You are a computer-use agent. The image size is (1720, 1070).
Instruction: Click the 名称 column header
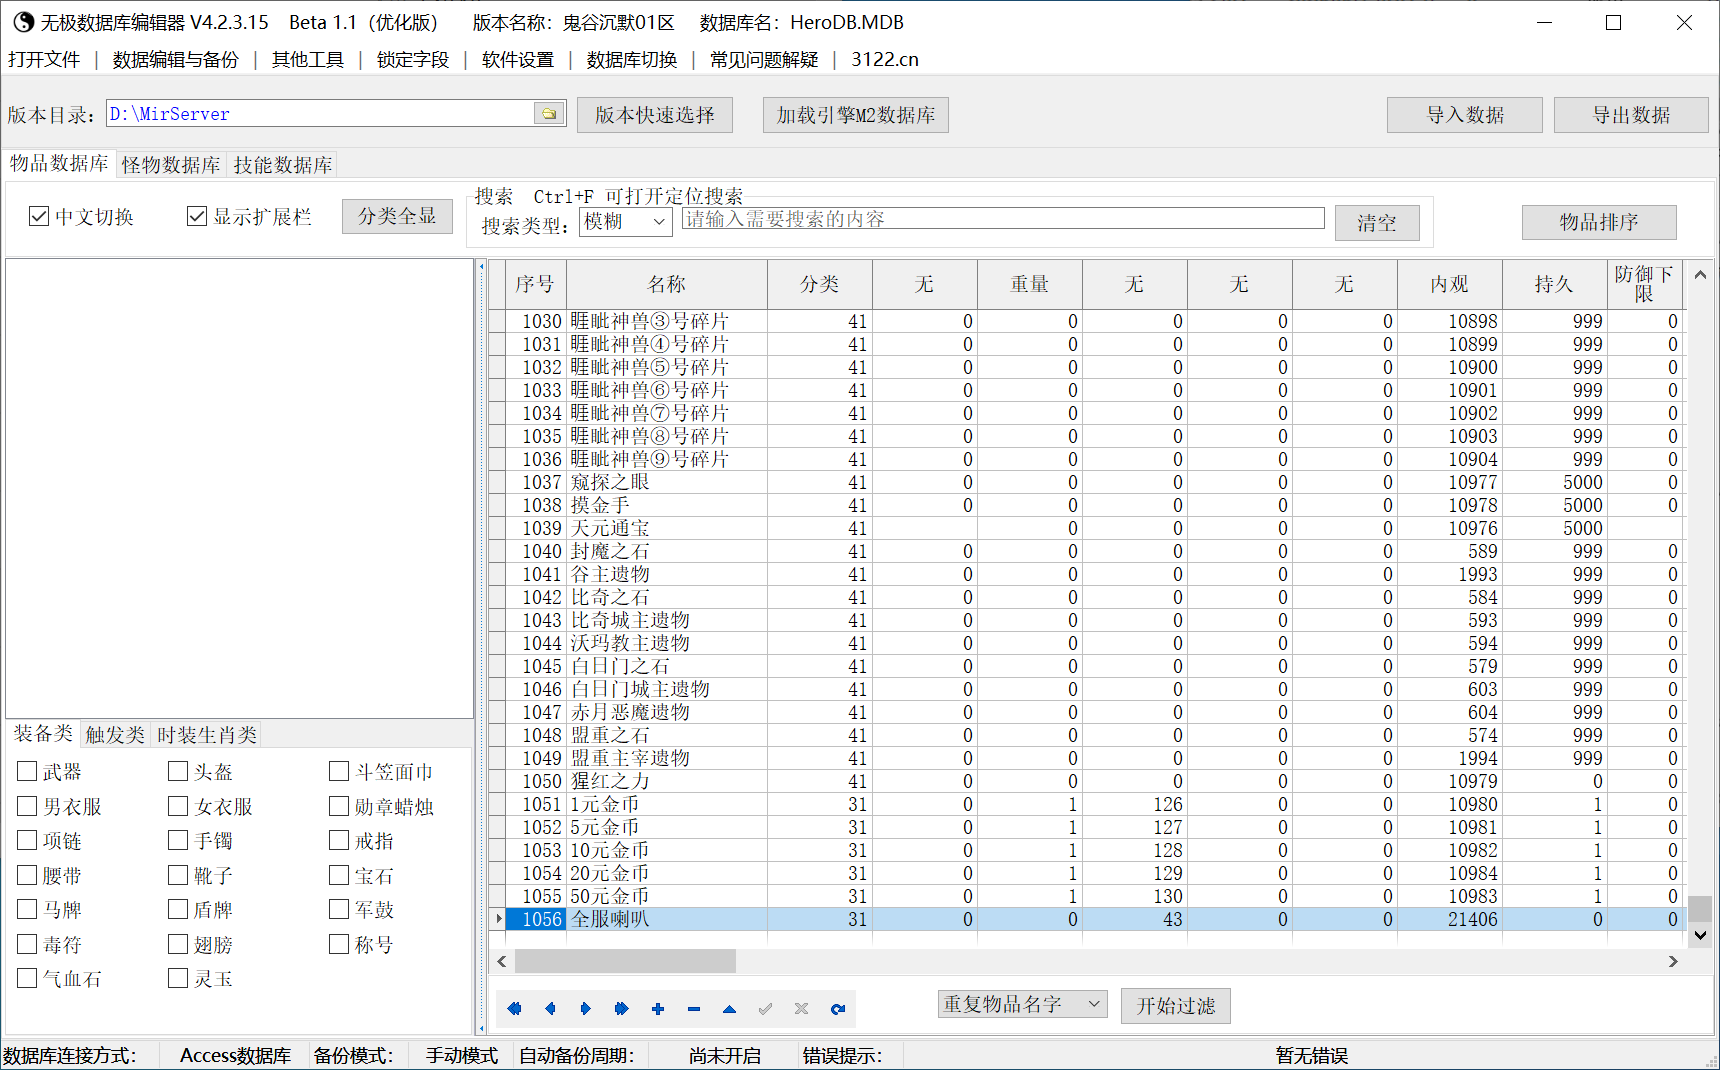click(667, 284)
